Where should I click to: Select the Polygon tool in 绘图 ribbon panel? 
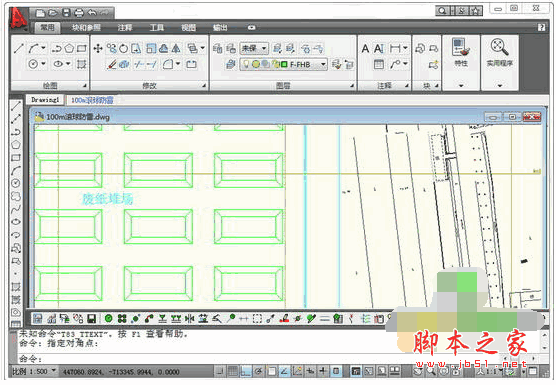[x=69, y=48]
